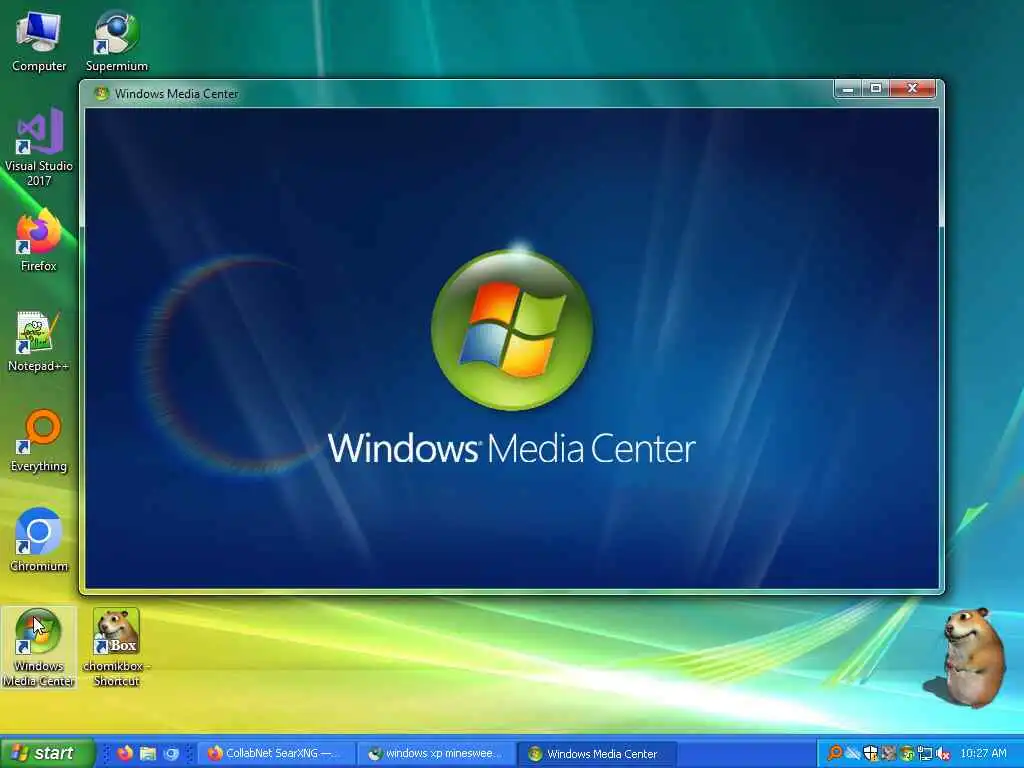Click the network connection tray icon
1024x768 pixels.
pos(924,754)
